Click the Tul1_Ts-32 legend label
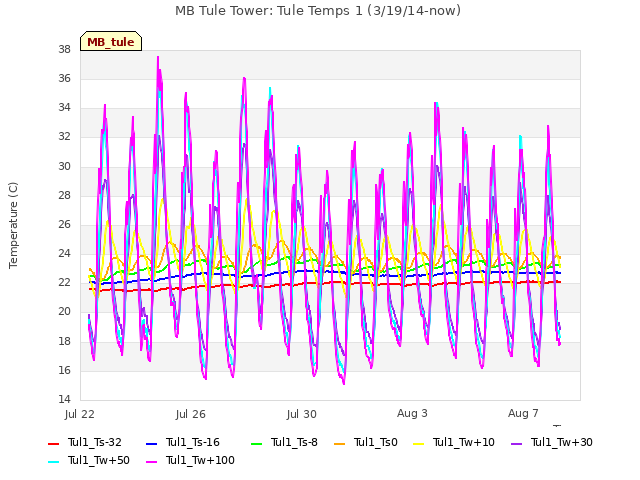640x480 pixels. pos(95,442)
